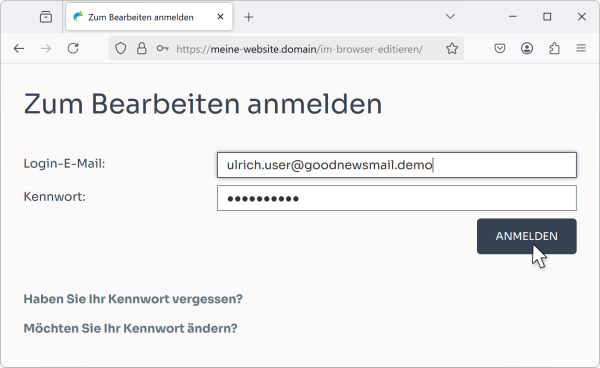The image size is (600, 368).
Task: Focus the Login-E-Mail input field
Action: point(397,165)
